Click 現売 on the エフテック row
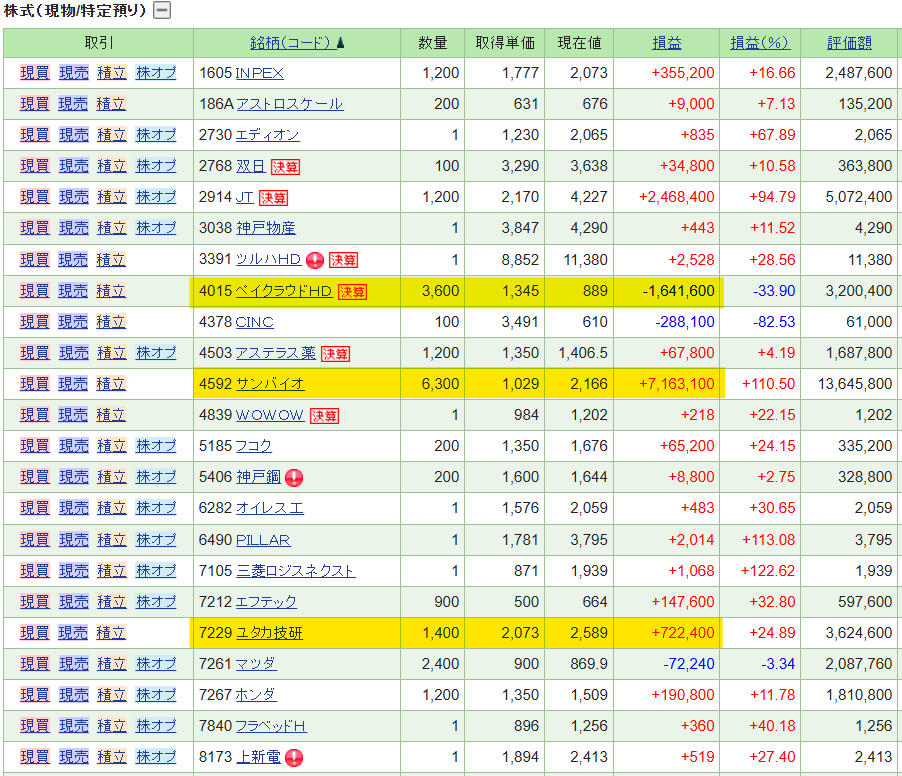 pyautogui.click(x=74, y=602)
